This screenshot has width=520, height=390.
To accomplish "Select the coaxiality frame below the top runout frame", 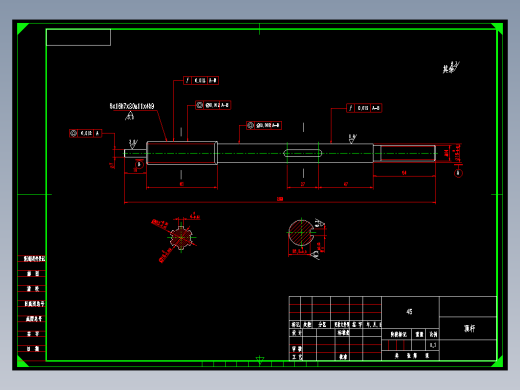I will (x=213, y=105).
